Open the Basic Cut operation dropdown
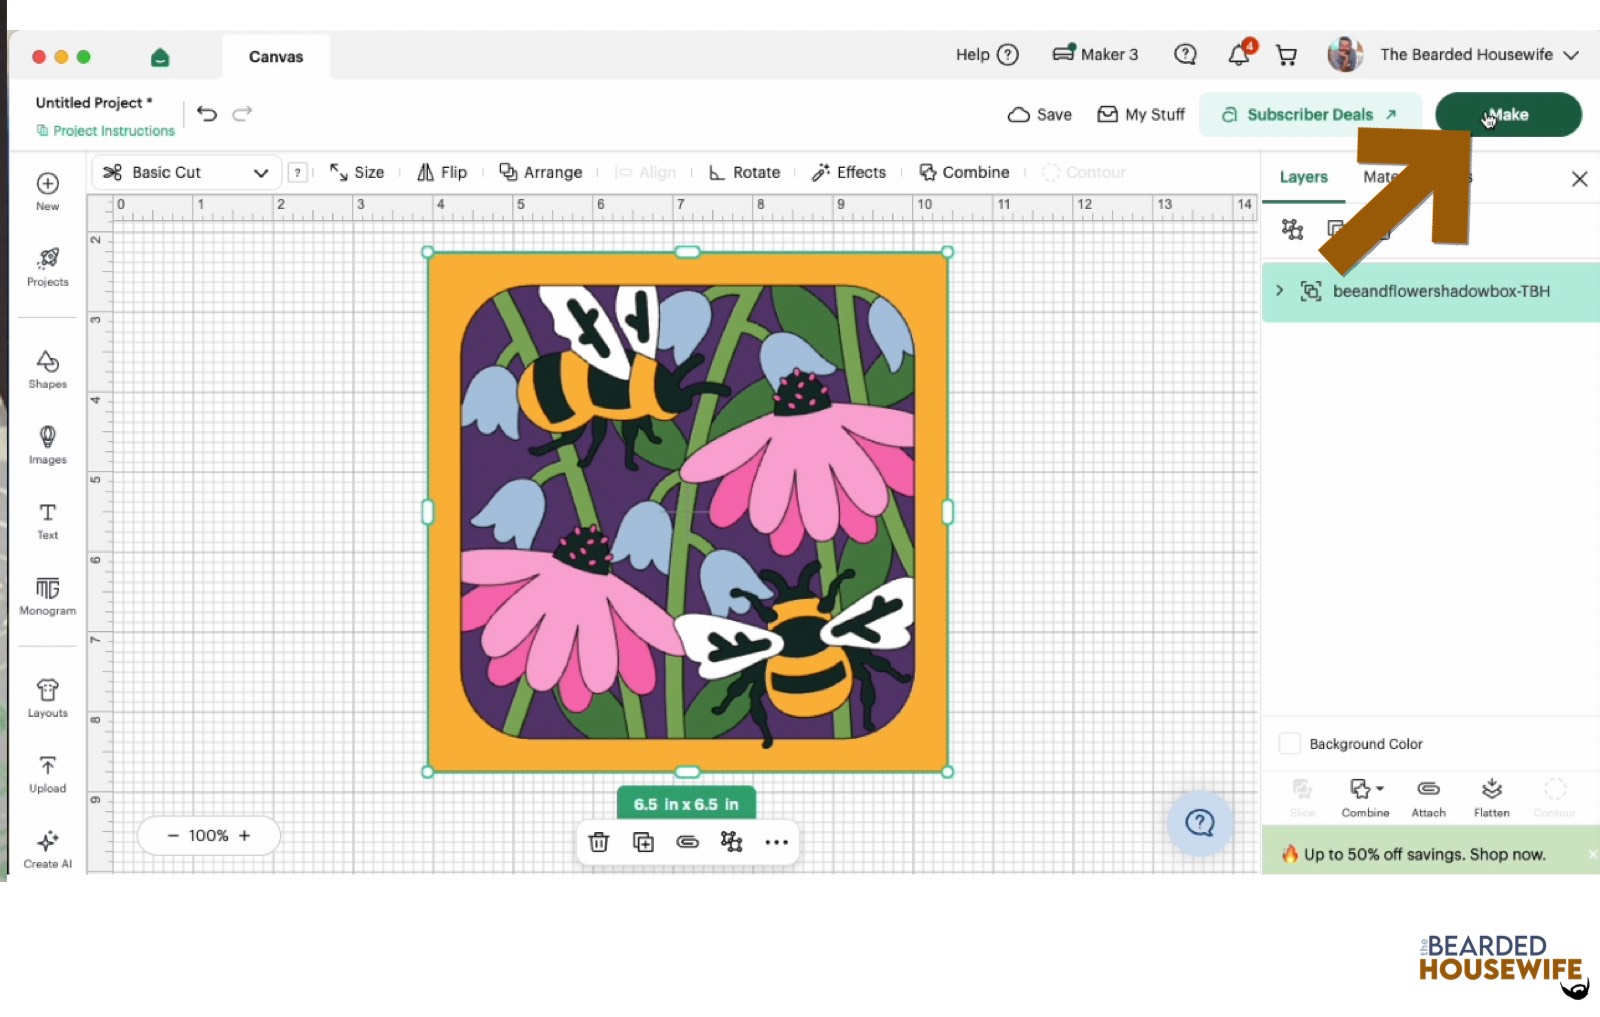 coord(186,172)
